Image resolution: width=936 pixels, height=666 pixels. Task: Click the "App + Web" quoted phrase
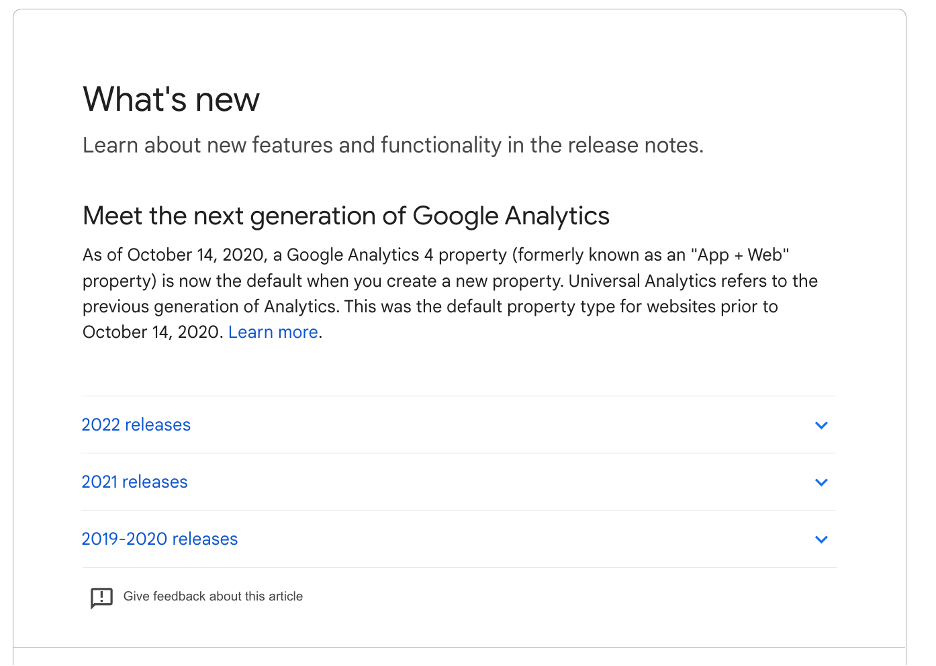pos(740,255)
